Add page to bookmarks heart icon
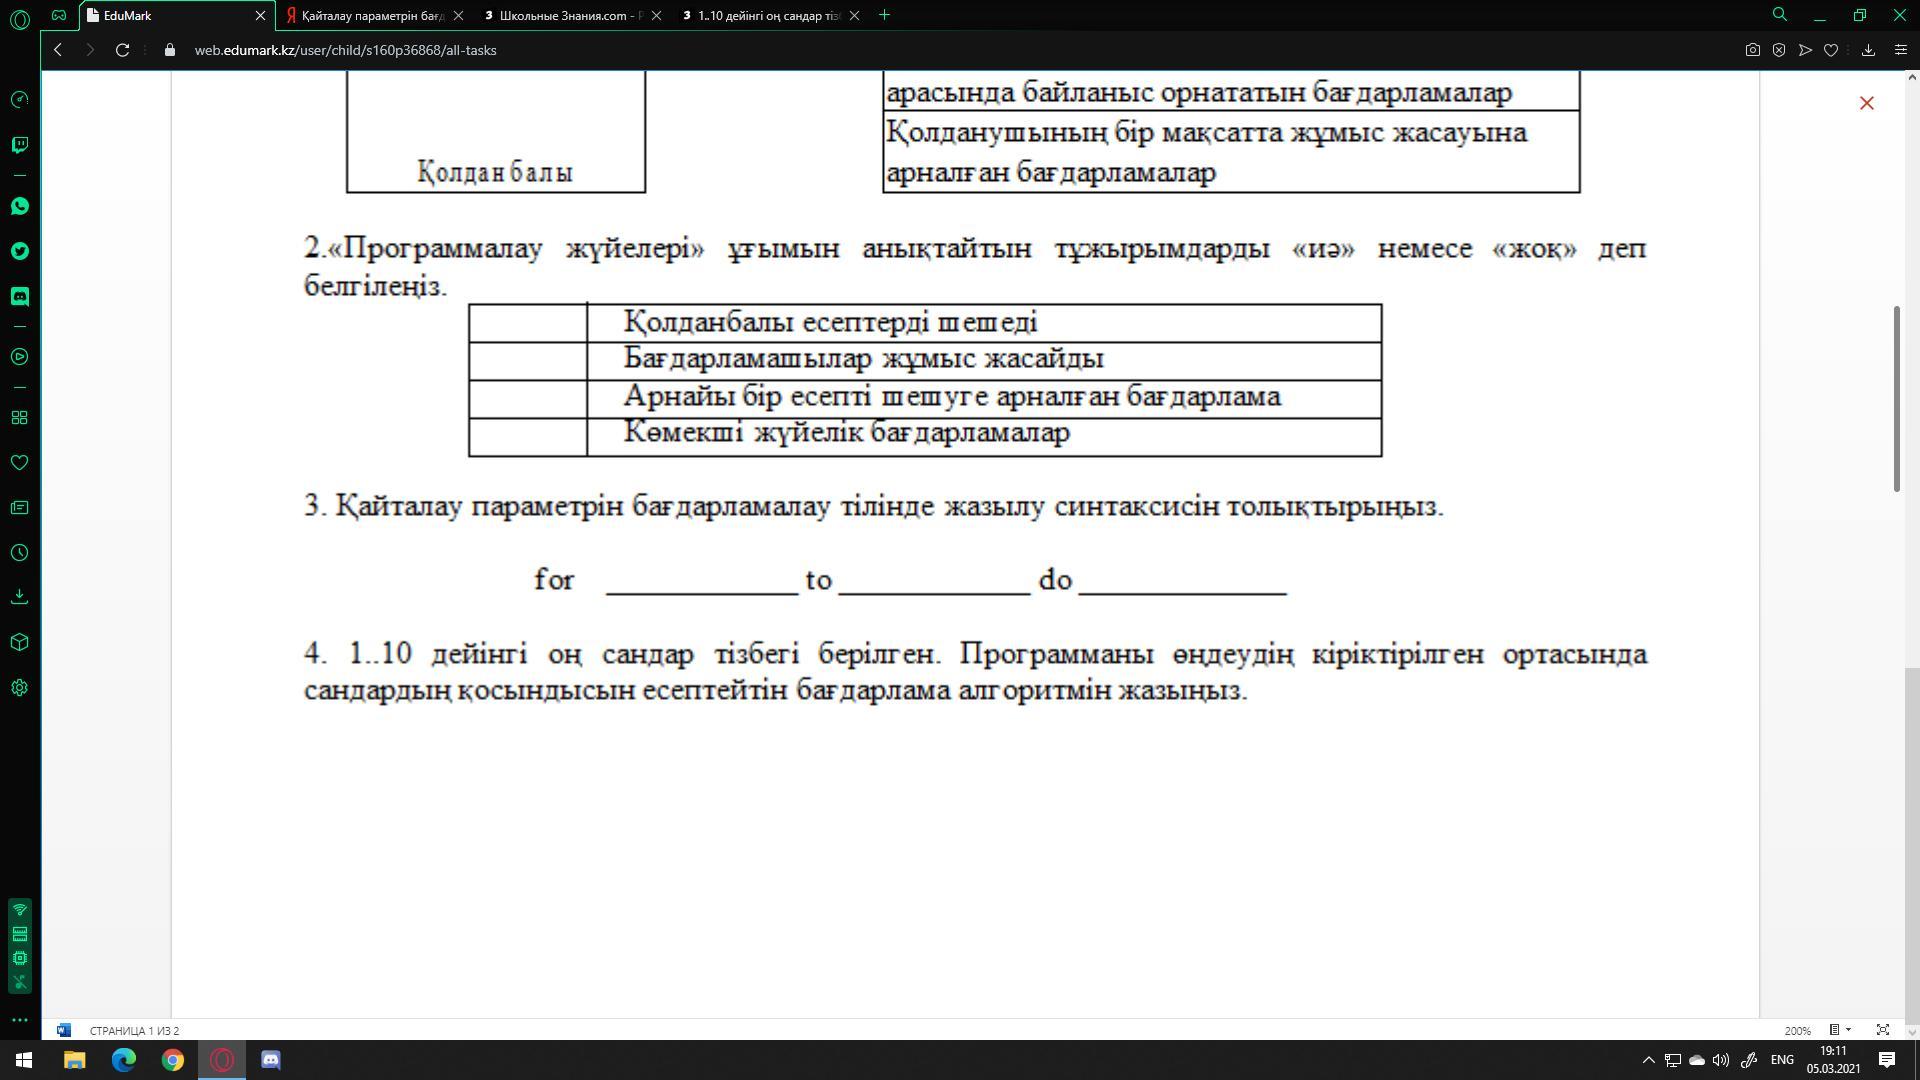Screen dimensions: 1920x1080 (1831, 50)
